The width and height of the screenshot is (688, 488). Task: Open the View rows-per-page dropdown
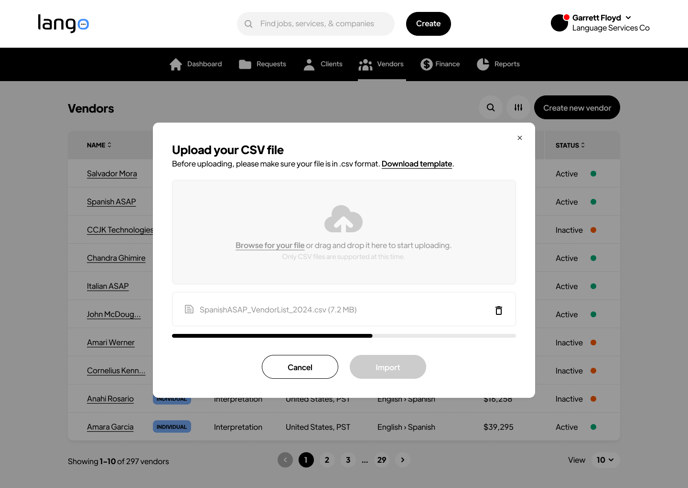(604, 460)
